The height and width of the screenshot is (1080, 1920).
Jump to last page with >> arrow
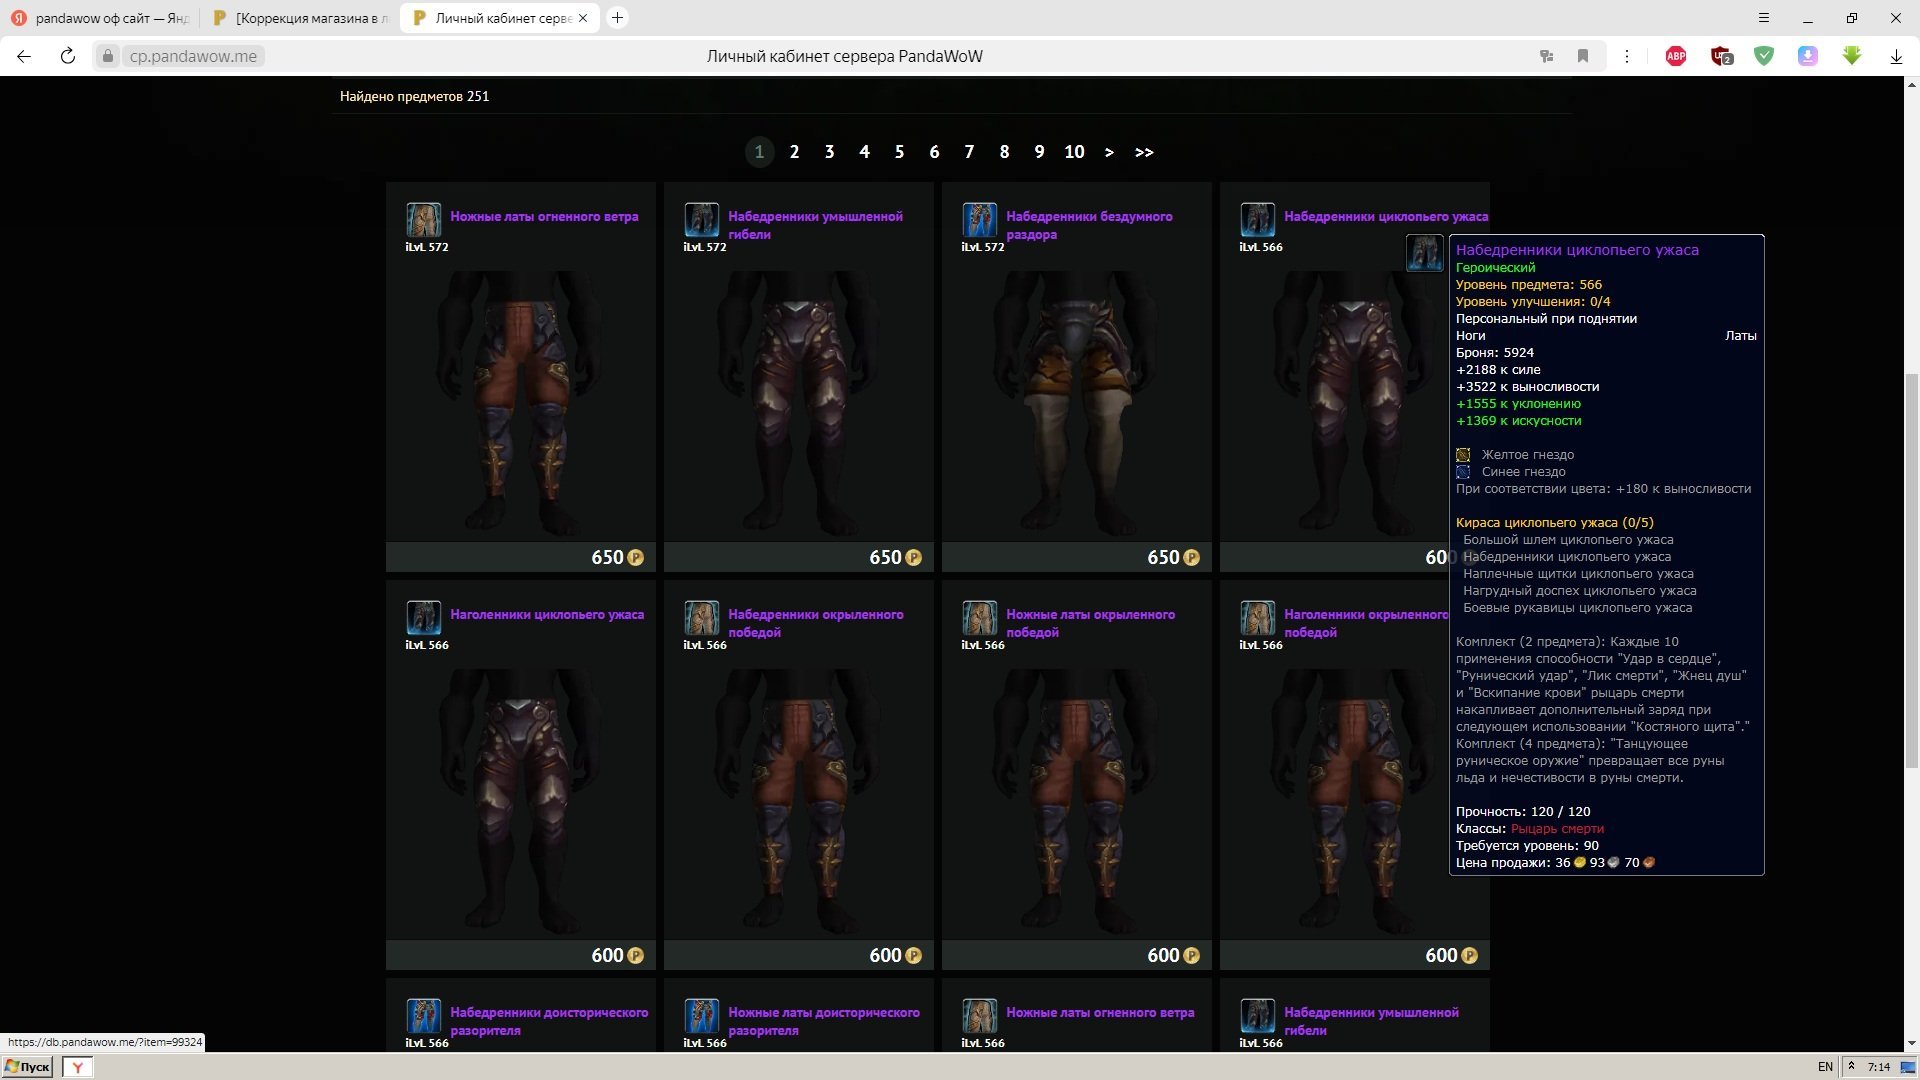(x=1144, y=152)
